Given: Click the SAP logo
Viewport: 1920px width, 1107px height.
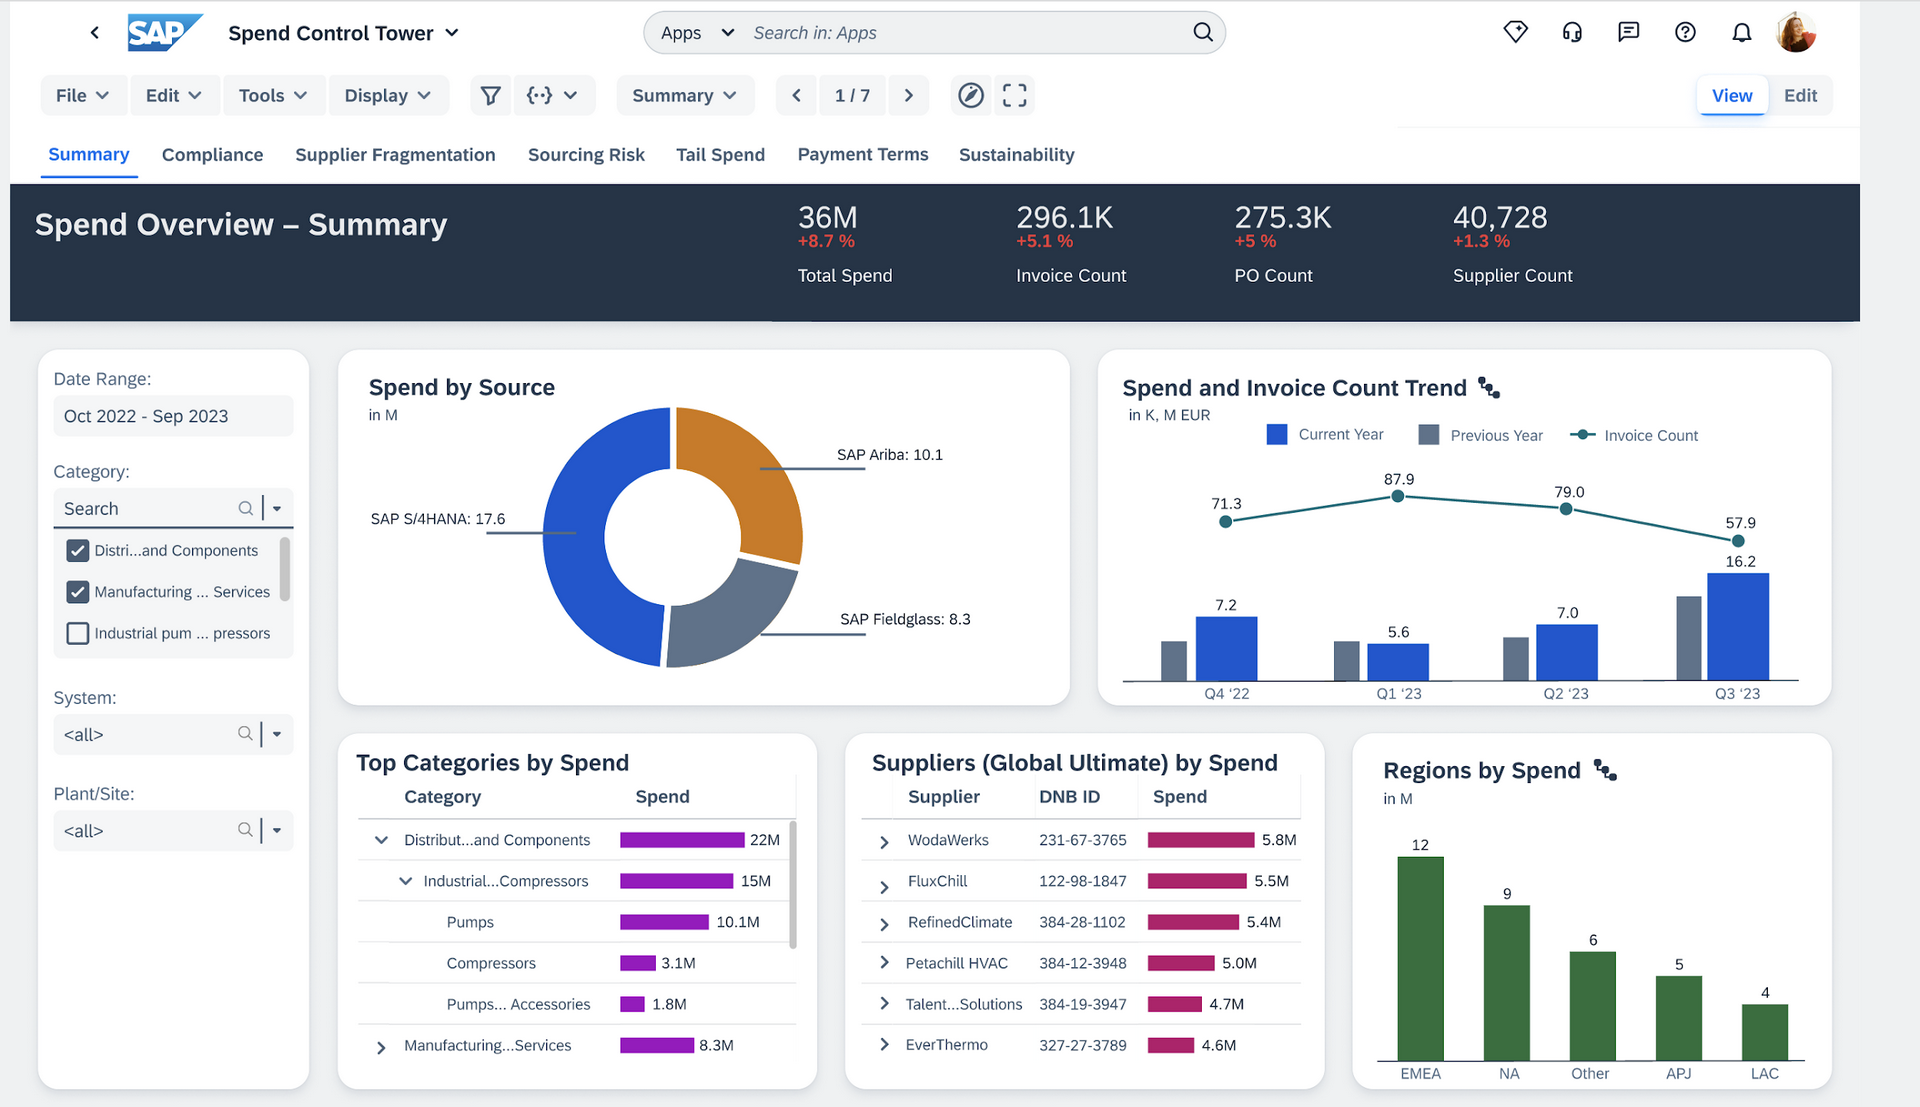Looking at the screenshot, I should click(x=164, y=33).
